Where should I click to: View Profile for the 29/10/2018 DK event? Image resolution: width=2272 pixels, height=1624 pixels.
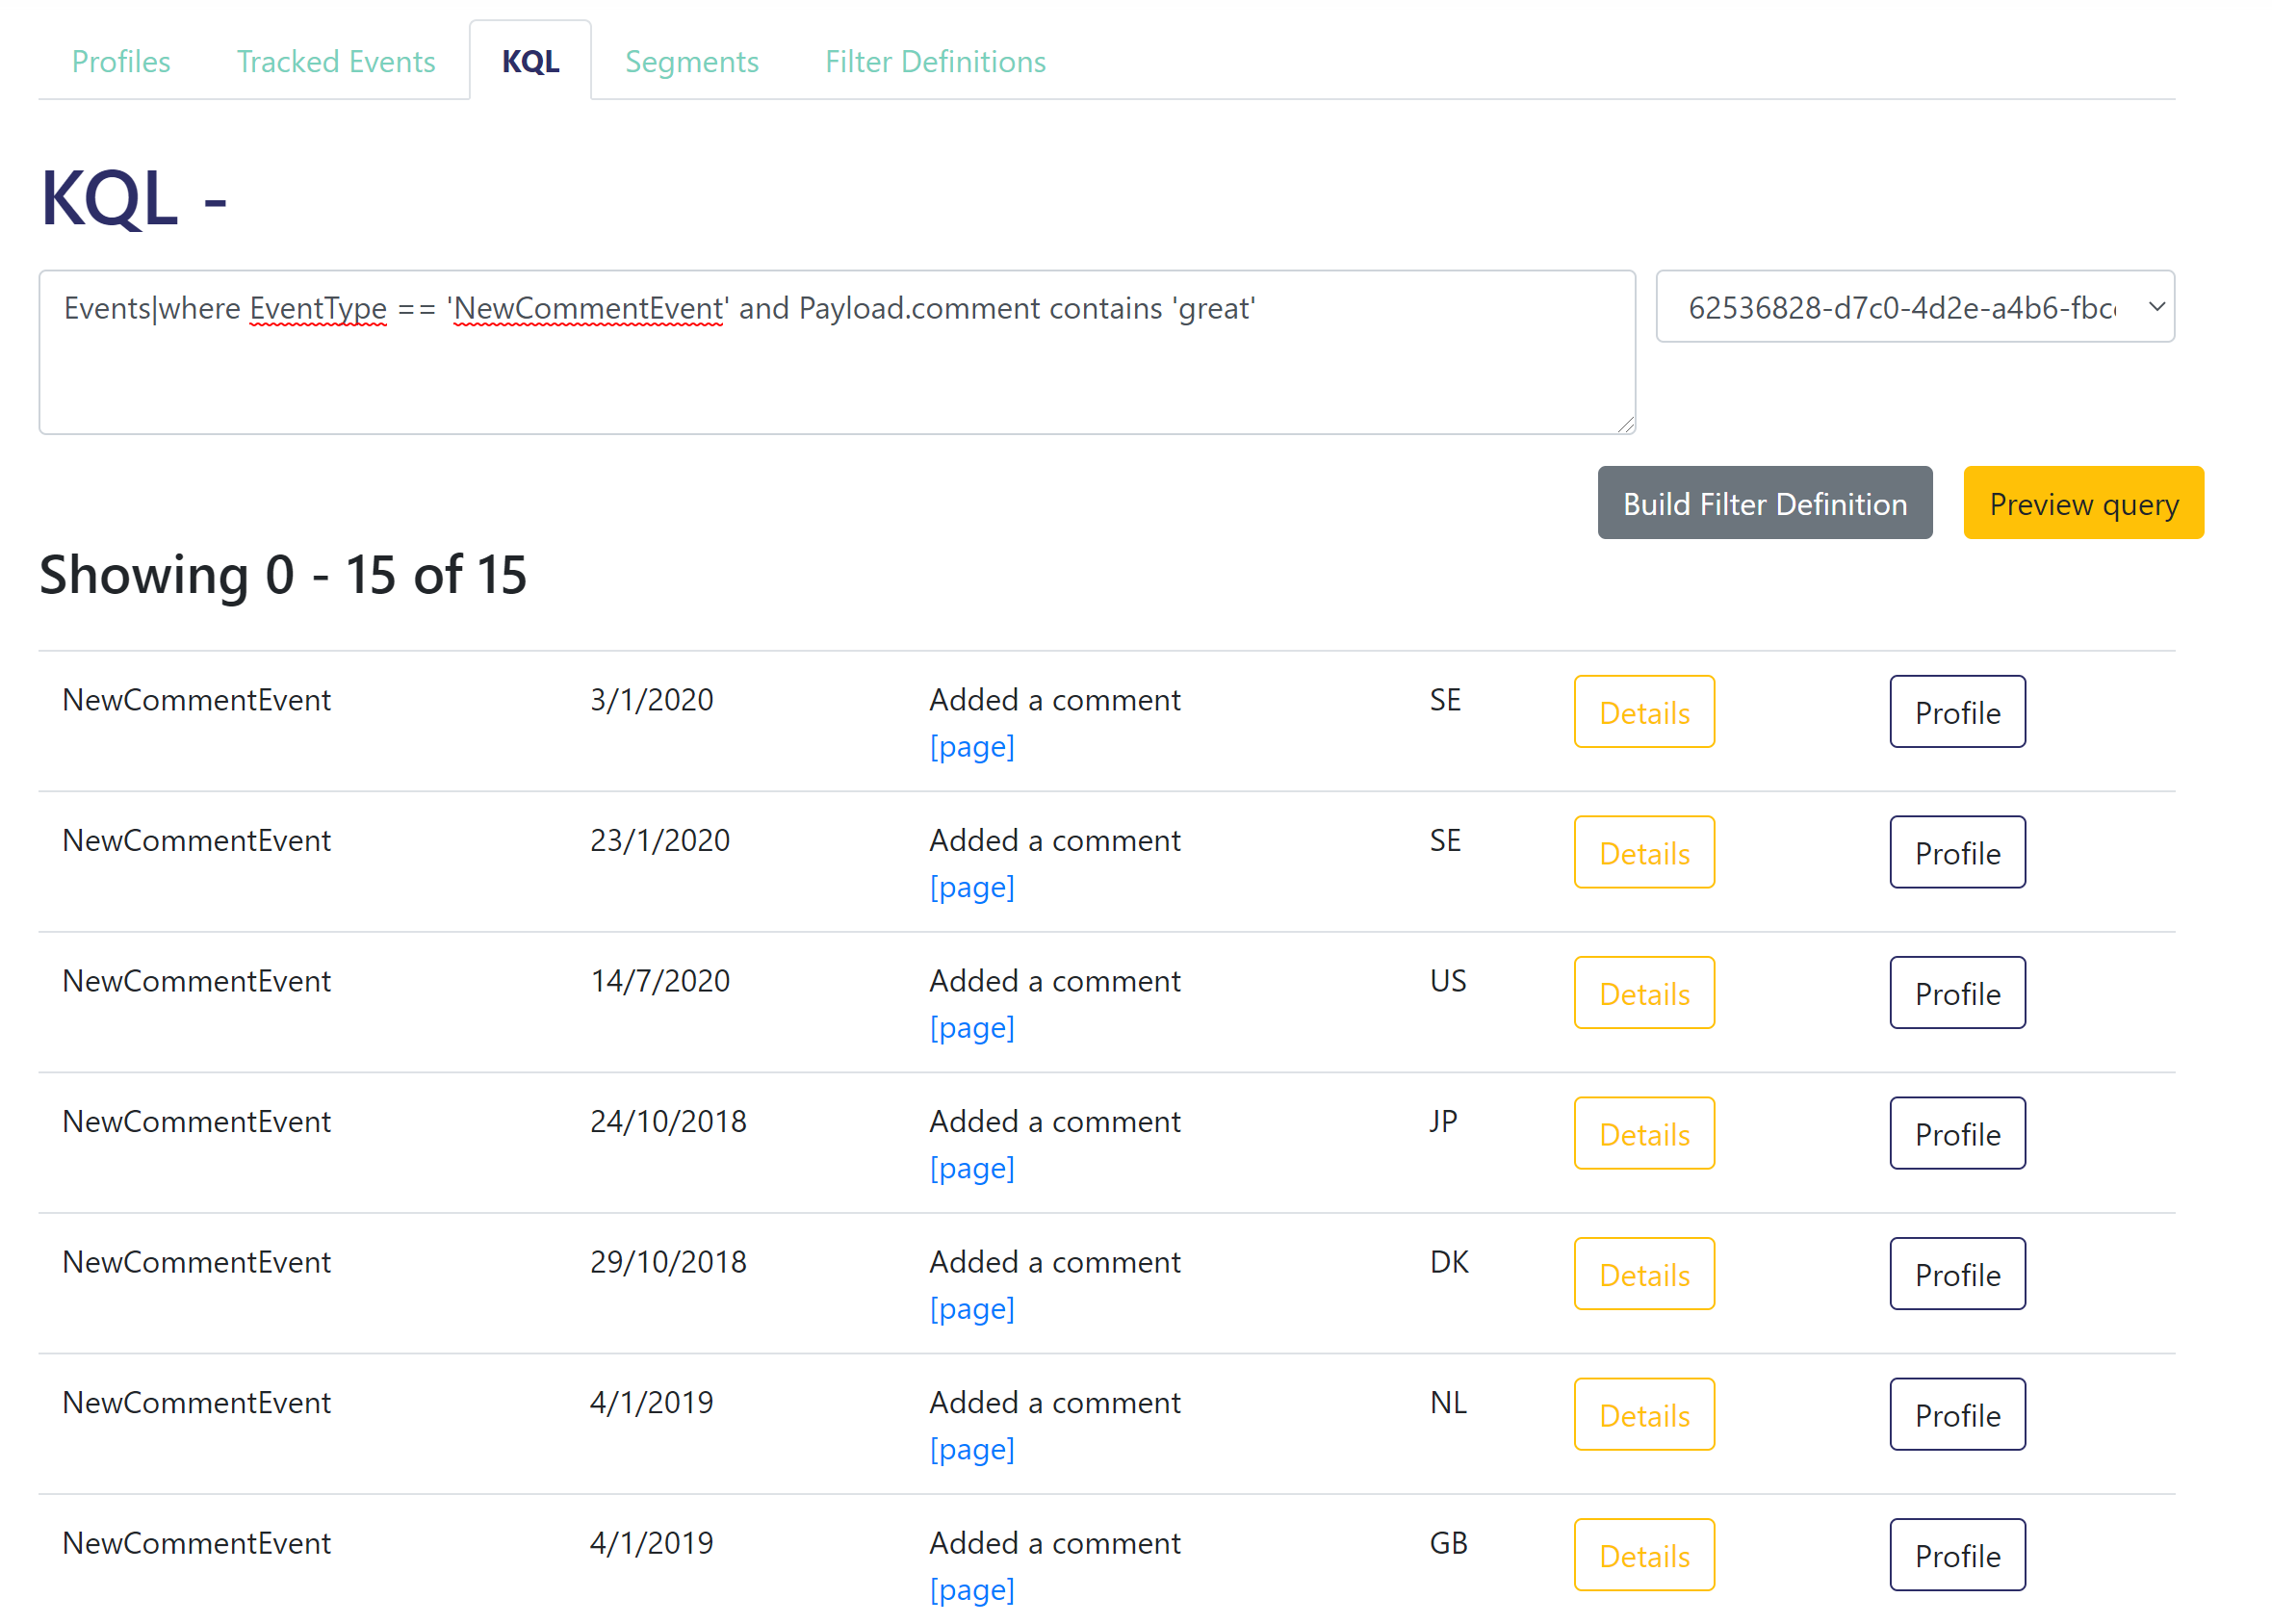click(x=1957, y=1274)
